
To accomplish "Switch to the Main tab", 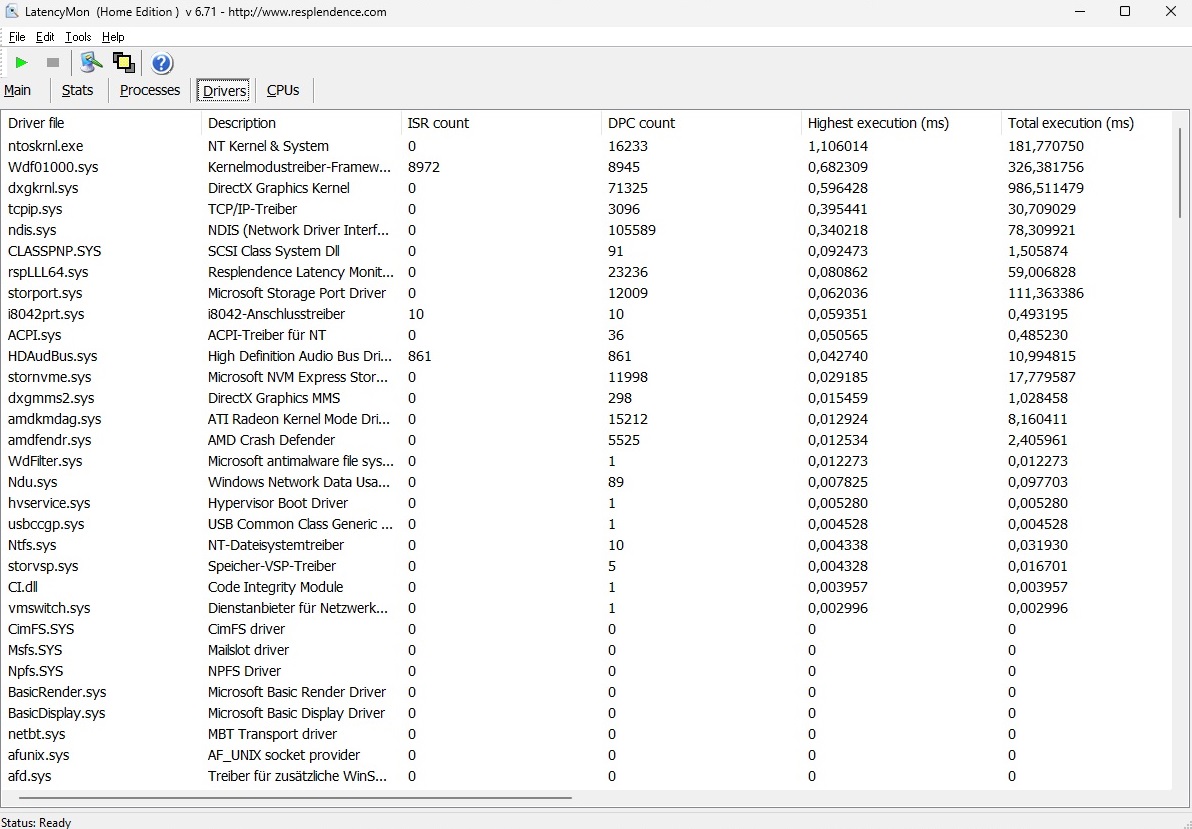I will pyautogui.click(x=18, y=90).
